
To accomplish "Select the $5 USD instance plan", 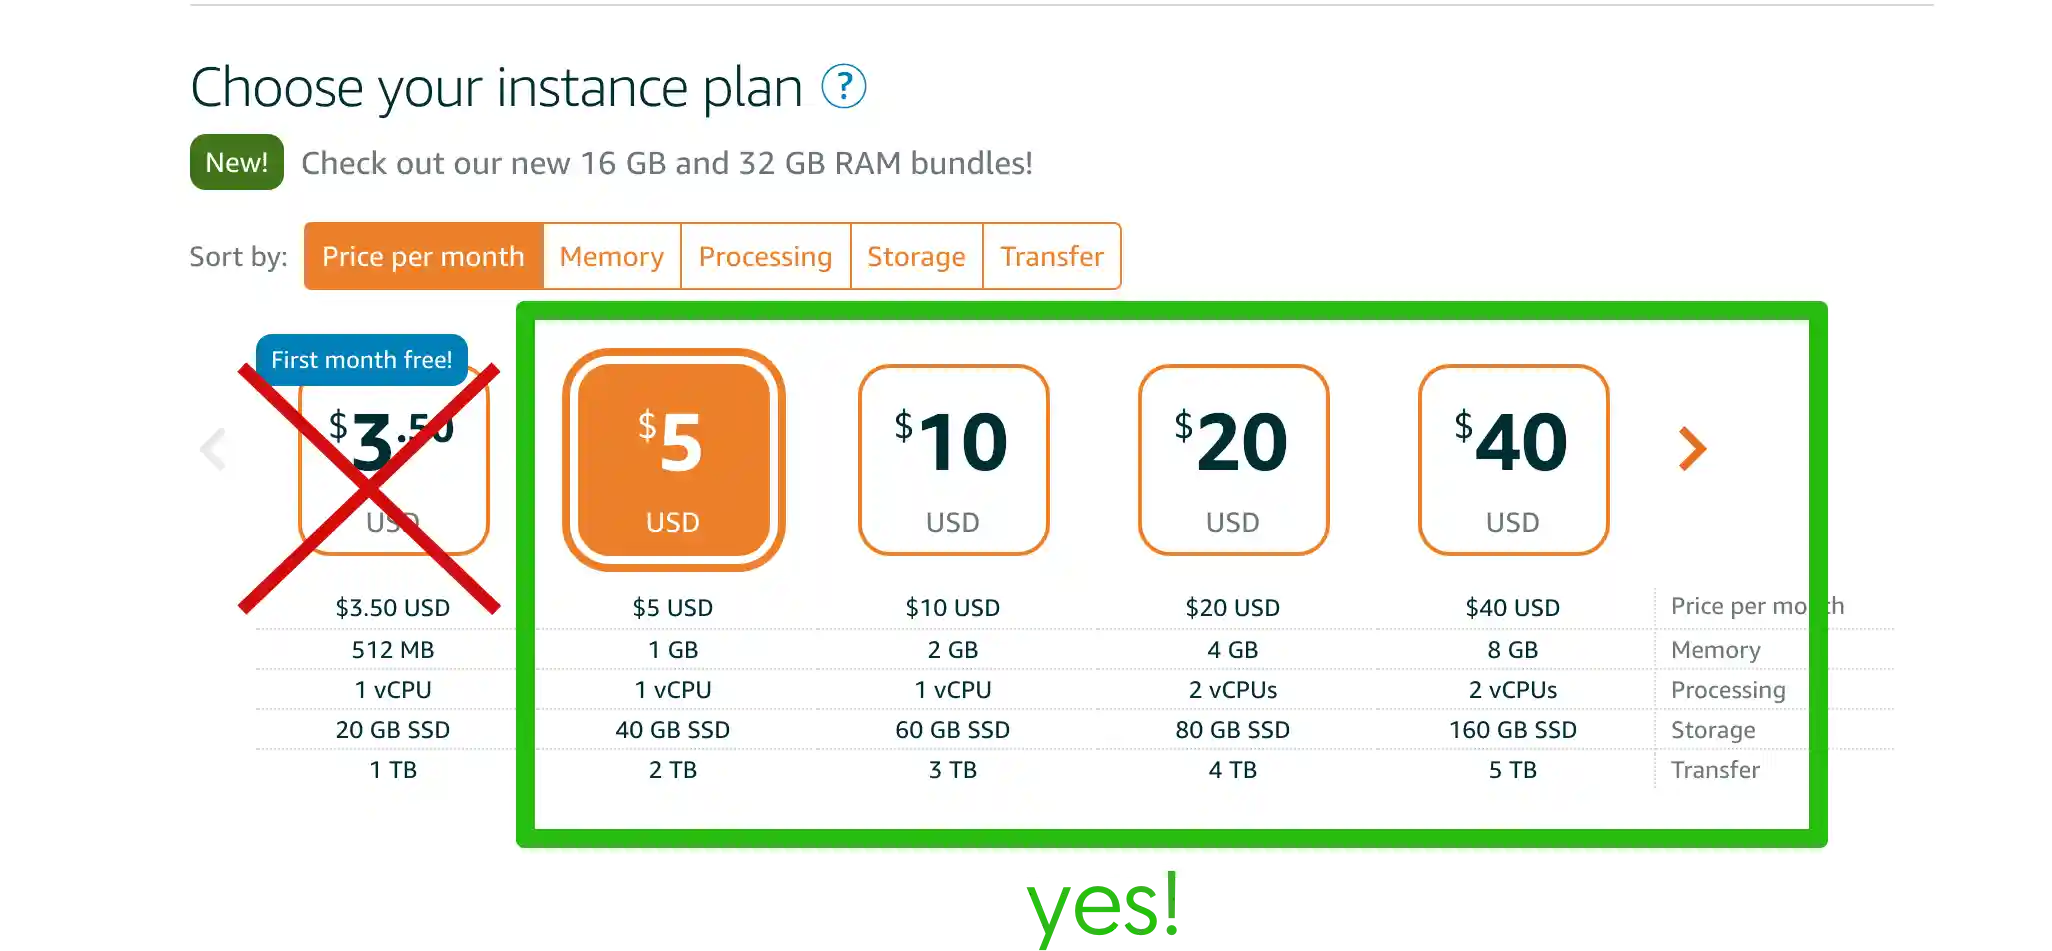I will [673, 460].
